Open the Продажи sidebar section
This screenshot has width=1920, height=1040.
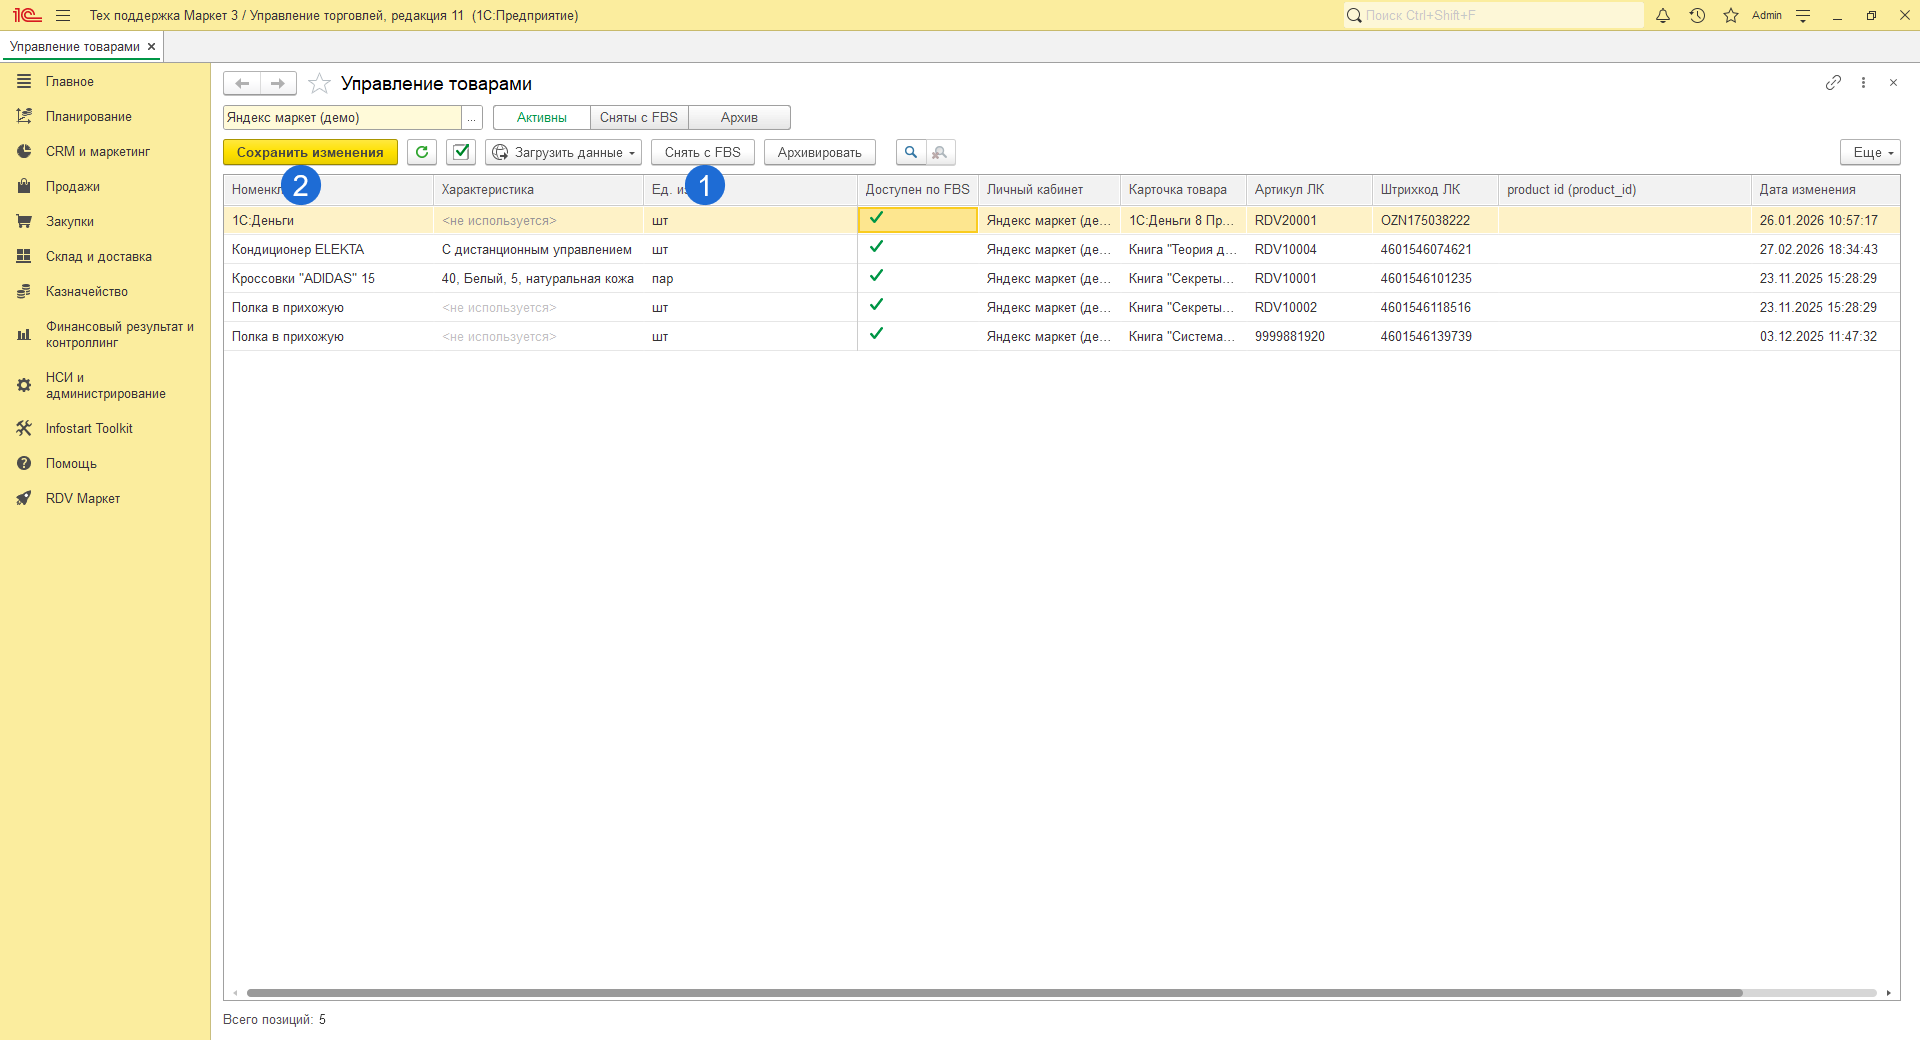[72, 186]
